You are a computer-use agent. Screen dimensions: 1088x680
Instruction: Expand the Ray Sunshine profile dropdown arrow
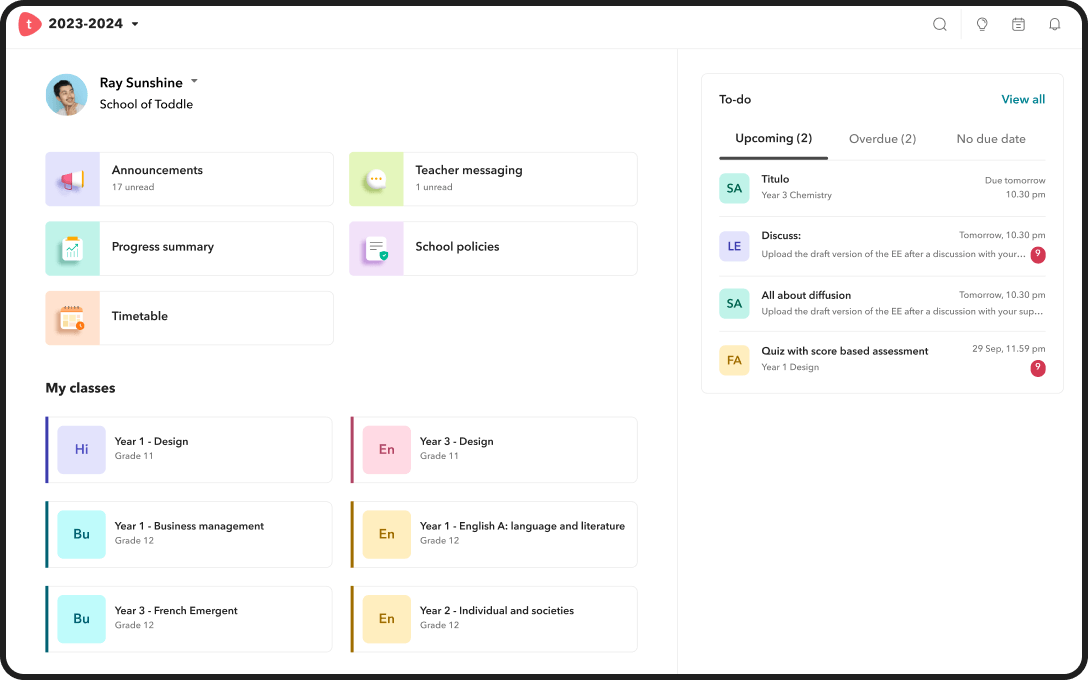click(194, 81)
